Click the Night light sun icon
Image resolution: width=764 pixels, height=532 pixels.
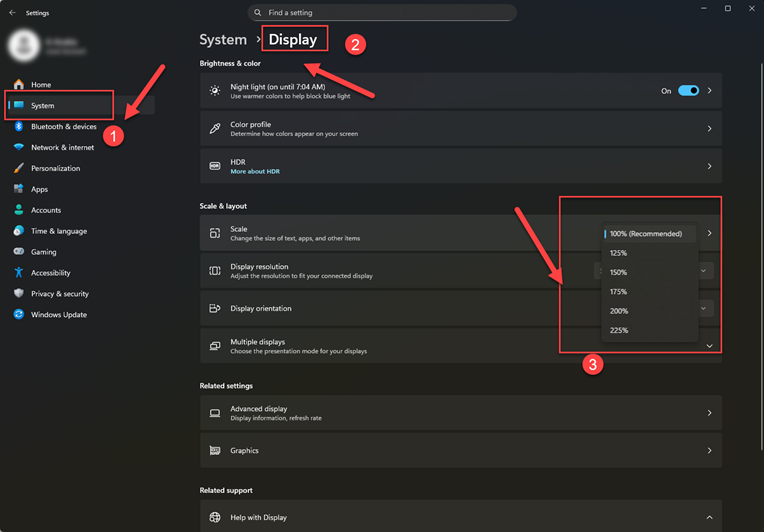click(x=214, y=91)
